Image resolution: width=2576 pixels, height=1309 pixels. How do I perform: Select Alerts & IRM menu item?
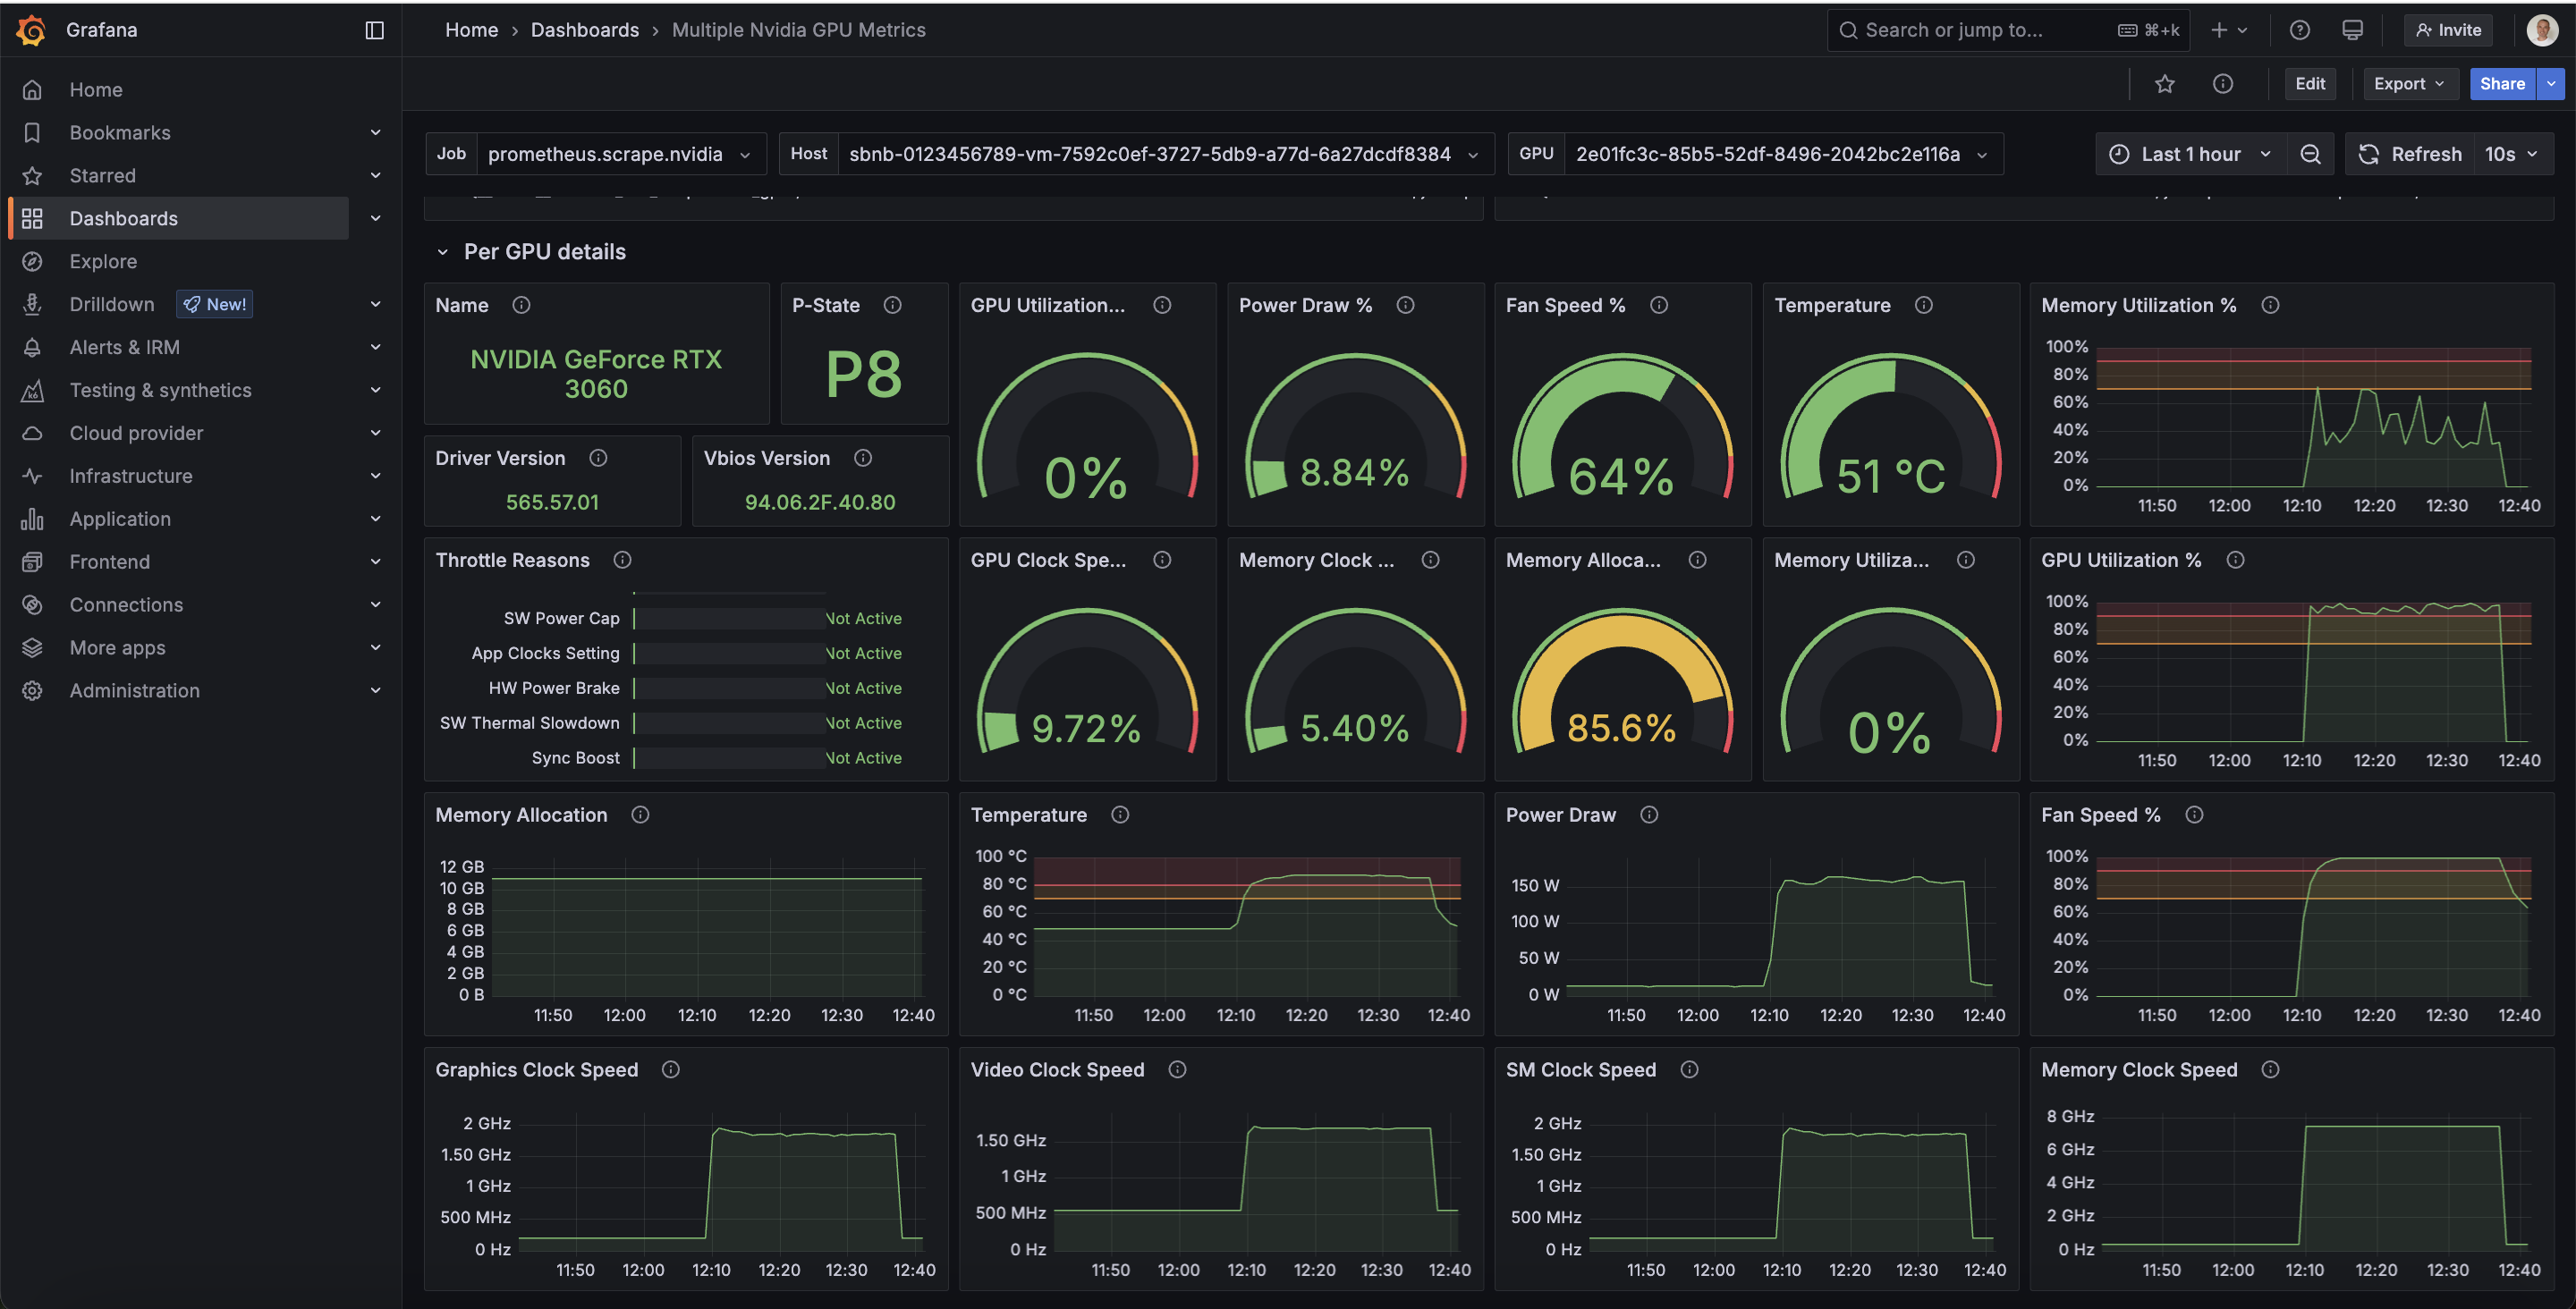(124, 347)
